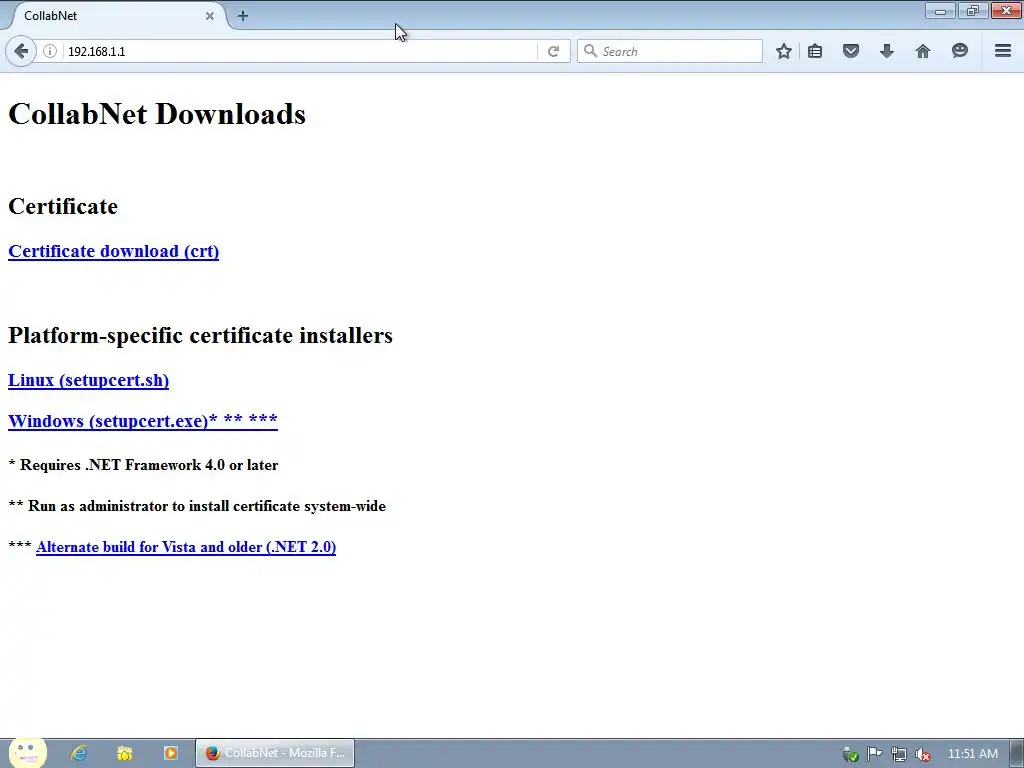Open the Firefox hamburger menu
This screenshot has width=1024, height=768.
click(x=1003, y=51)
